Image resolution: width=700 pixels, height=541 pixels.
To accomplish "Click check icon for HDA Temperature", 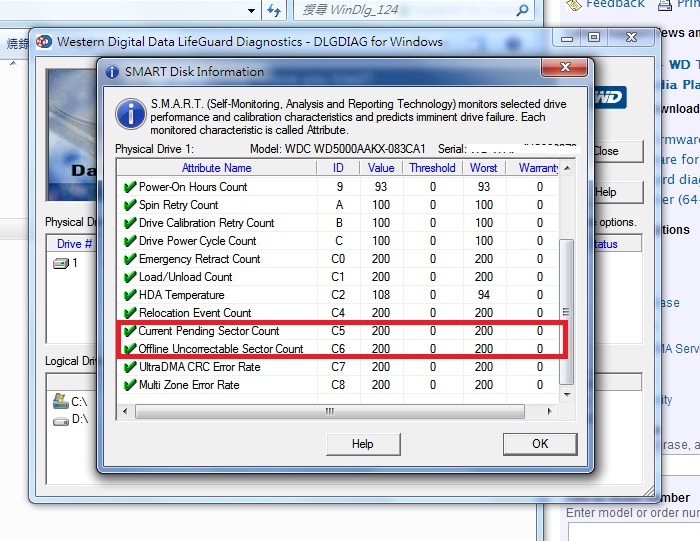I will coord(129,295).
